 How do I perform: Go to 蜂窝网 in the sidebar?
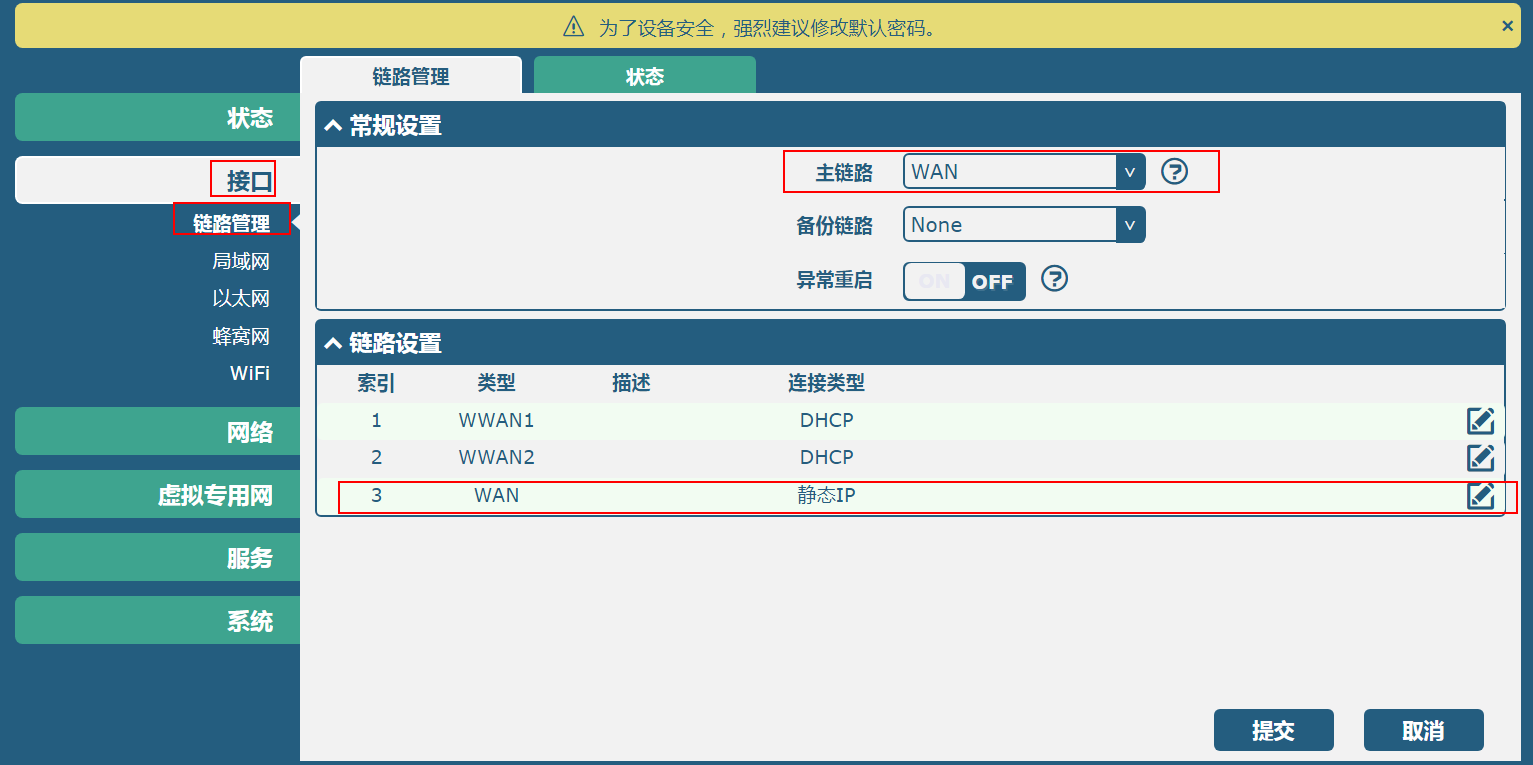tap(241, 337)
